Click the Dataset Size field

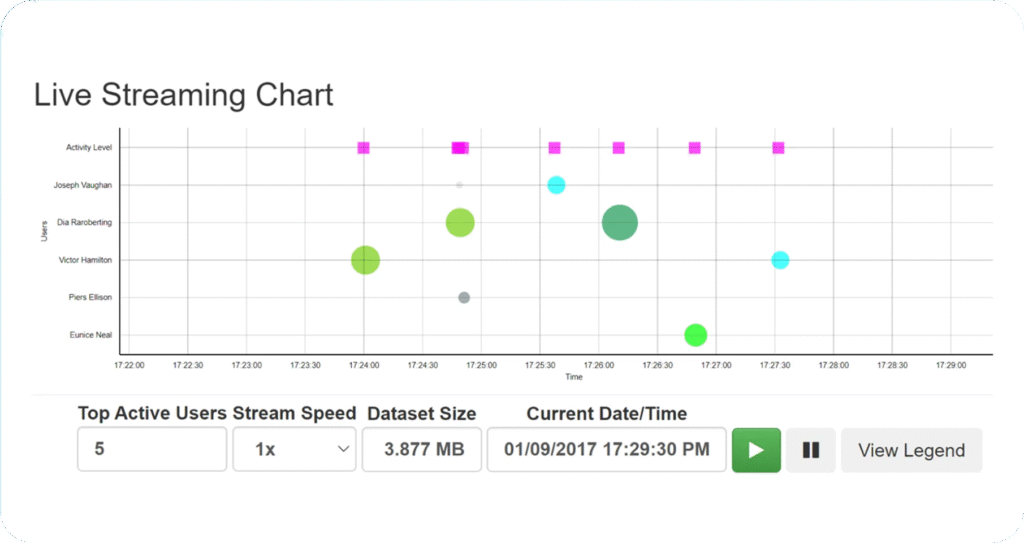pos(422,450)
